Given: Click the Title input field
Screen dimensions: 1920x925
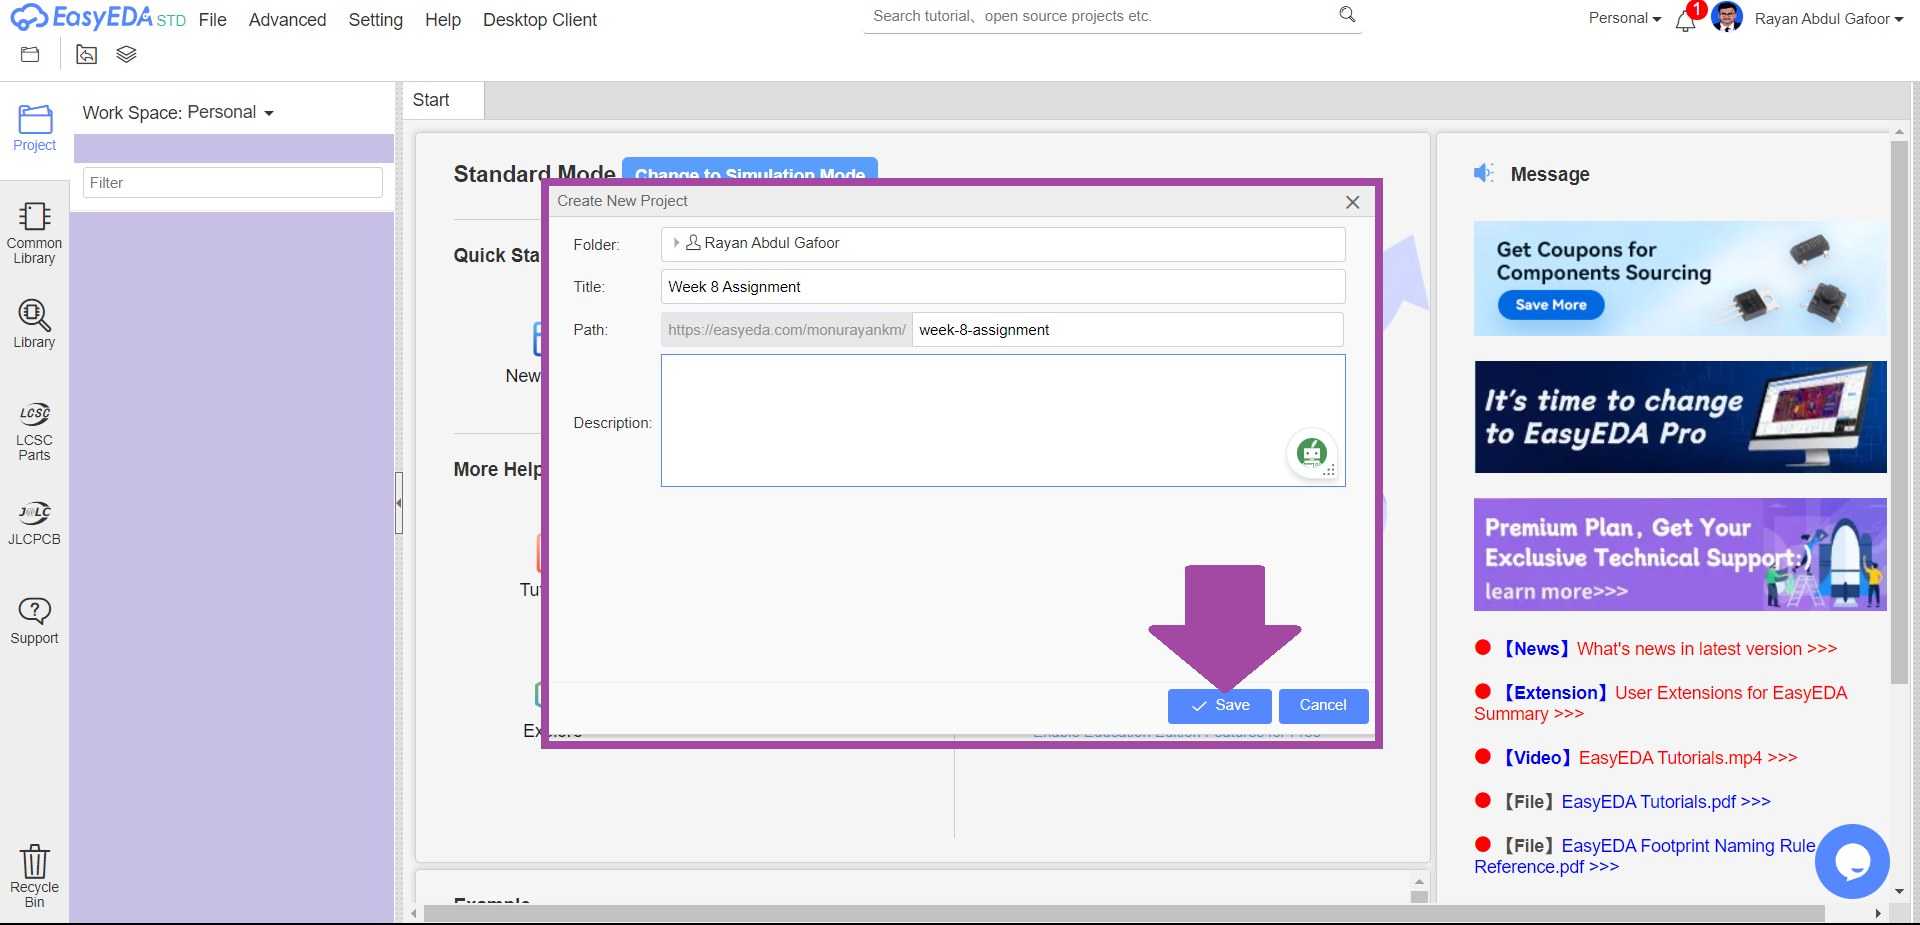Looking at the screenshot, I should pyautogui.click(x=1002, y=287).
